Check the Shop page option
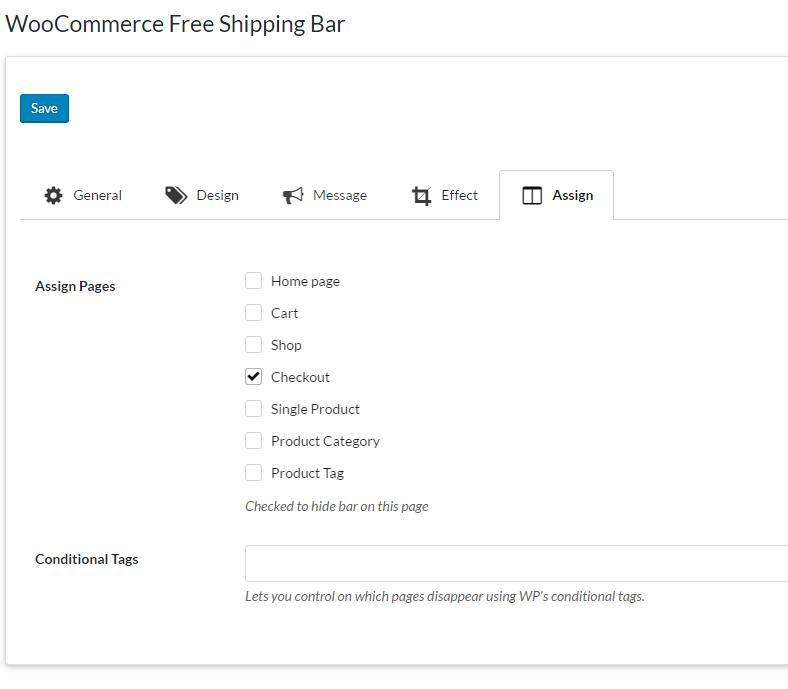This screenshot has width=788, height=689. [254, 345]
